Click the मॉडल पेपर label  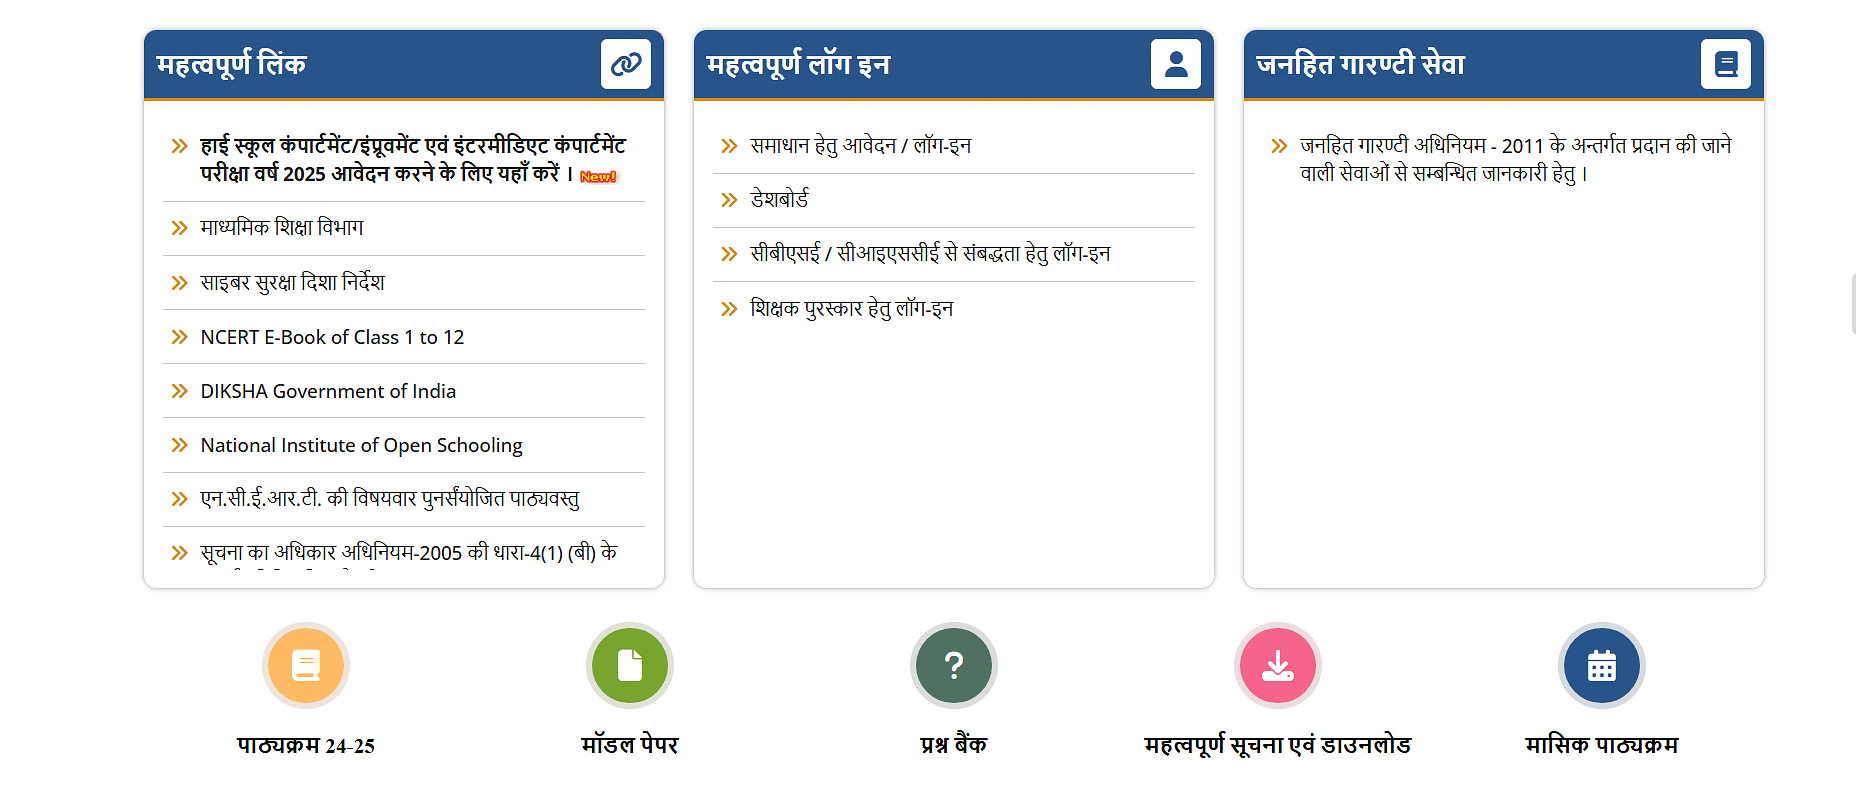(x=630, y=745)
